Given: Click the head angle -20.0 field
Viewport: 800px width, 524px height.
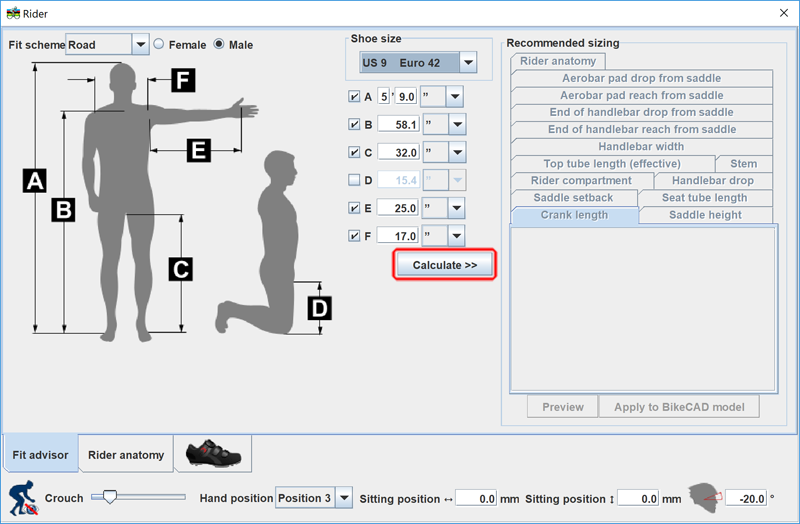Looking at the screenshot, I should (746, 498).
